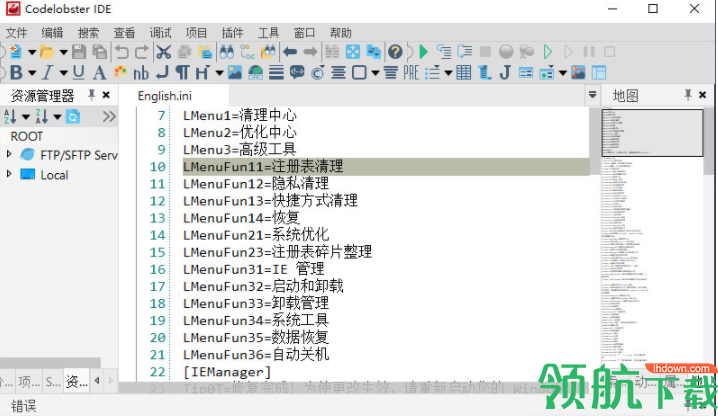Screen dimensions: 718x416
Task: Open the Heading level dropdown arrow
Action: (219, 73)
